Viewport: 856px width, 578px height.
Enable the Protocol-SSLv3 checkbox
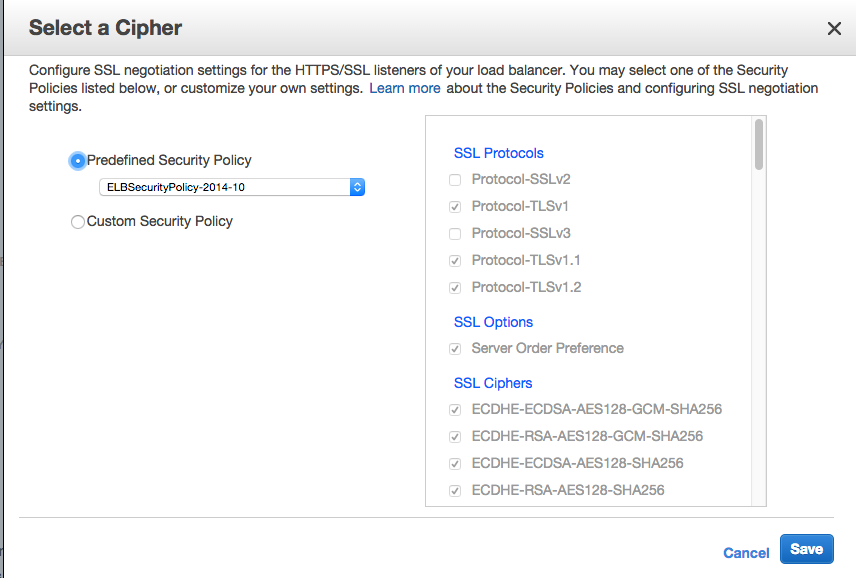point(455,234)
